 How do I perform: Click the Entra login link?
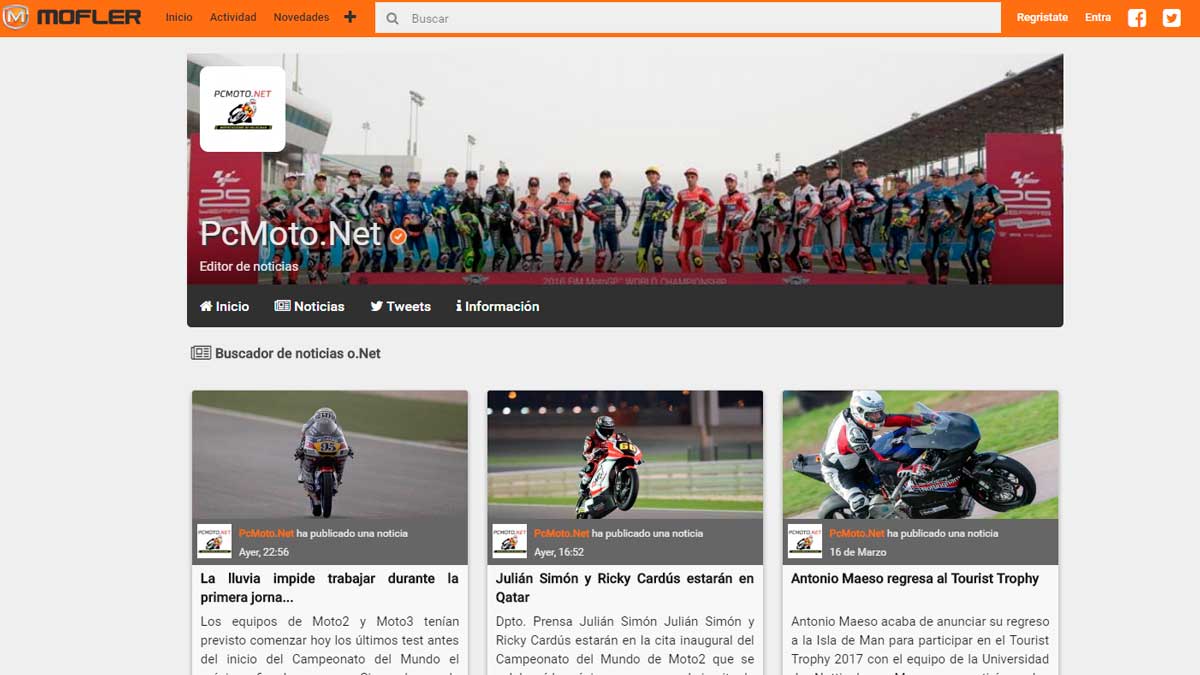pyautogui.click(x=1098, y=17)
